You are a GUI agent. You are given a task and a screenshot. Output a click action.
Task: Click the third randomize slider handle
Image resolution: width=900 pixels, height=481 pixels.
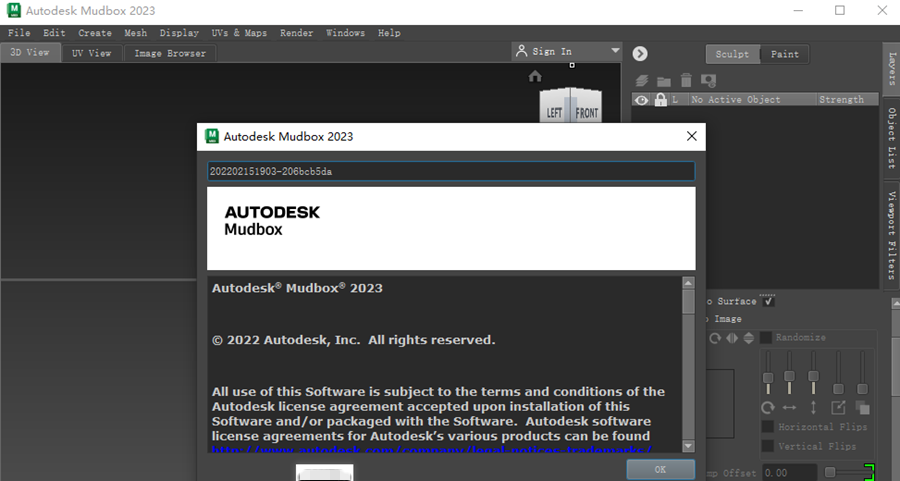(813, 376)
